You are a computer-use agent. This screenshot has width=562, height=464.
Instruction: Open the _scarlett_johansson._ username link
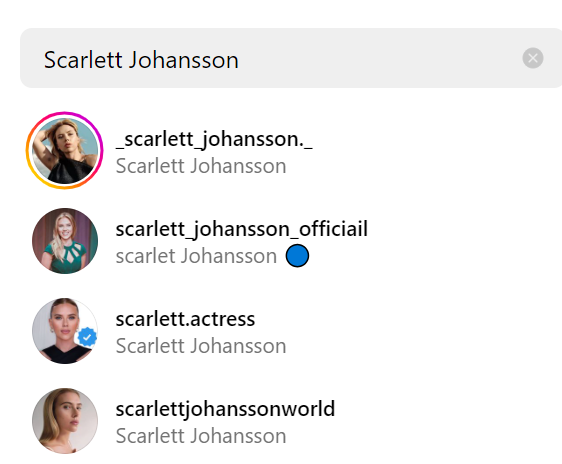click(x=214, y=139)
